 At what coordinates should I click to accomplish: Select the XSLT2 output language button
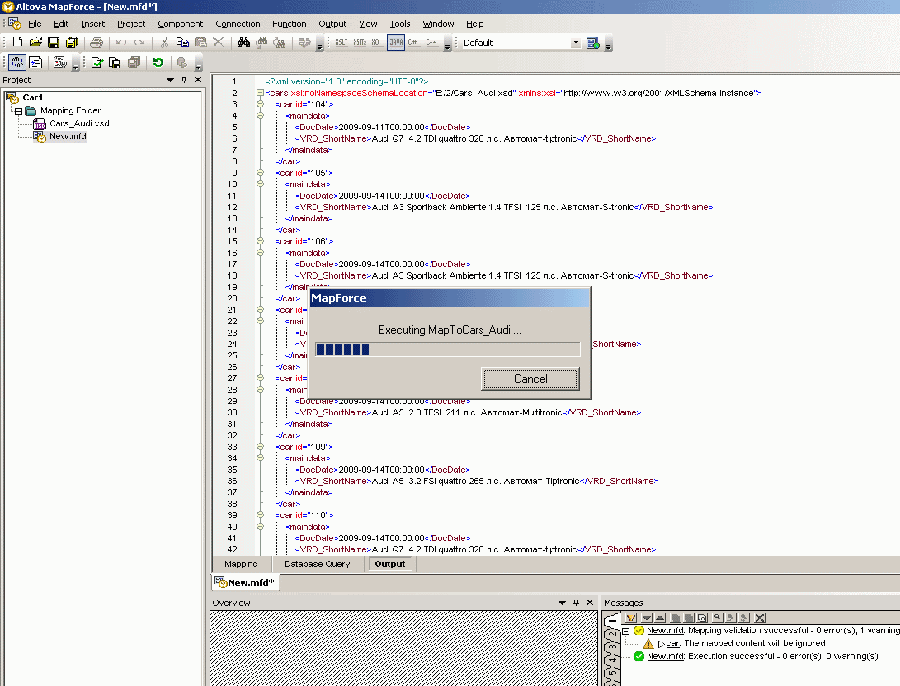[x=360, y=42]
